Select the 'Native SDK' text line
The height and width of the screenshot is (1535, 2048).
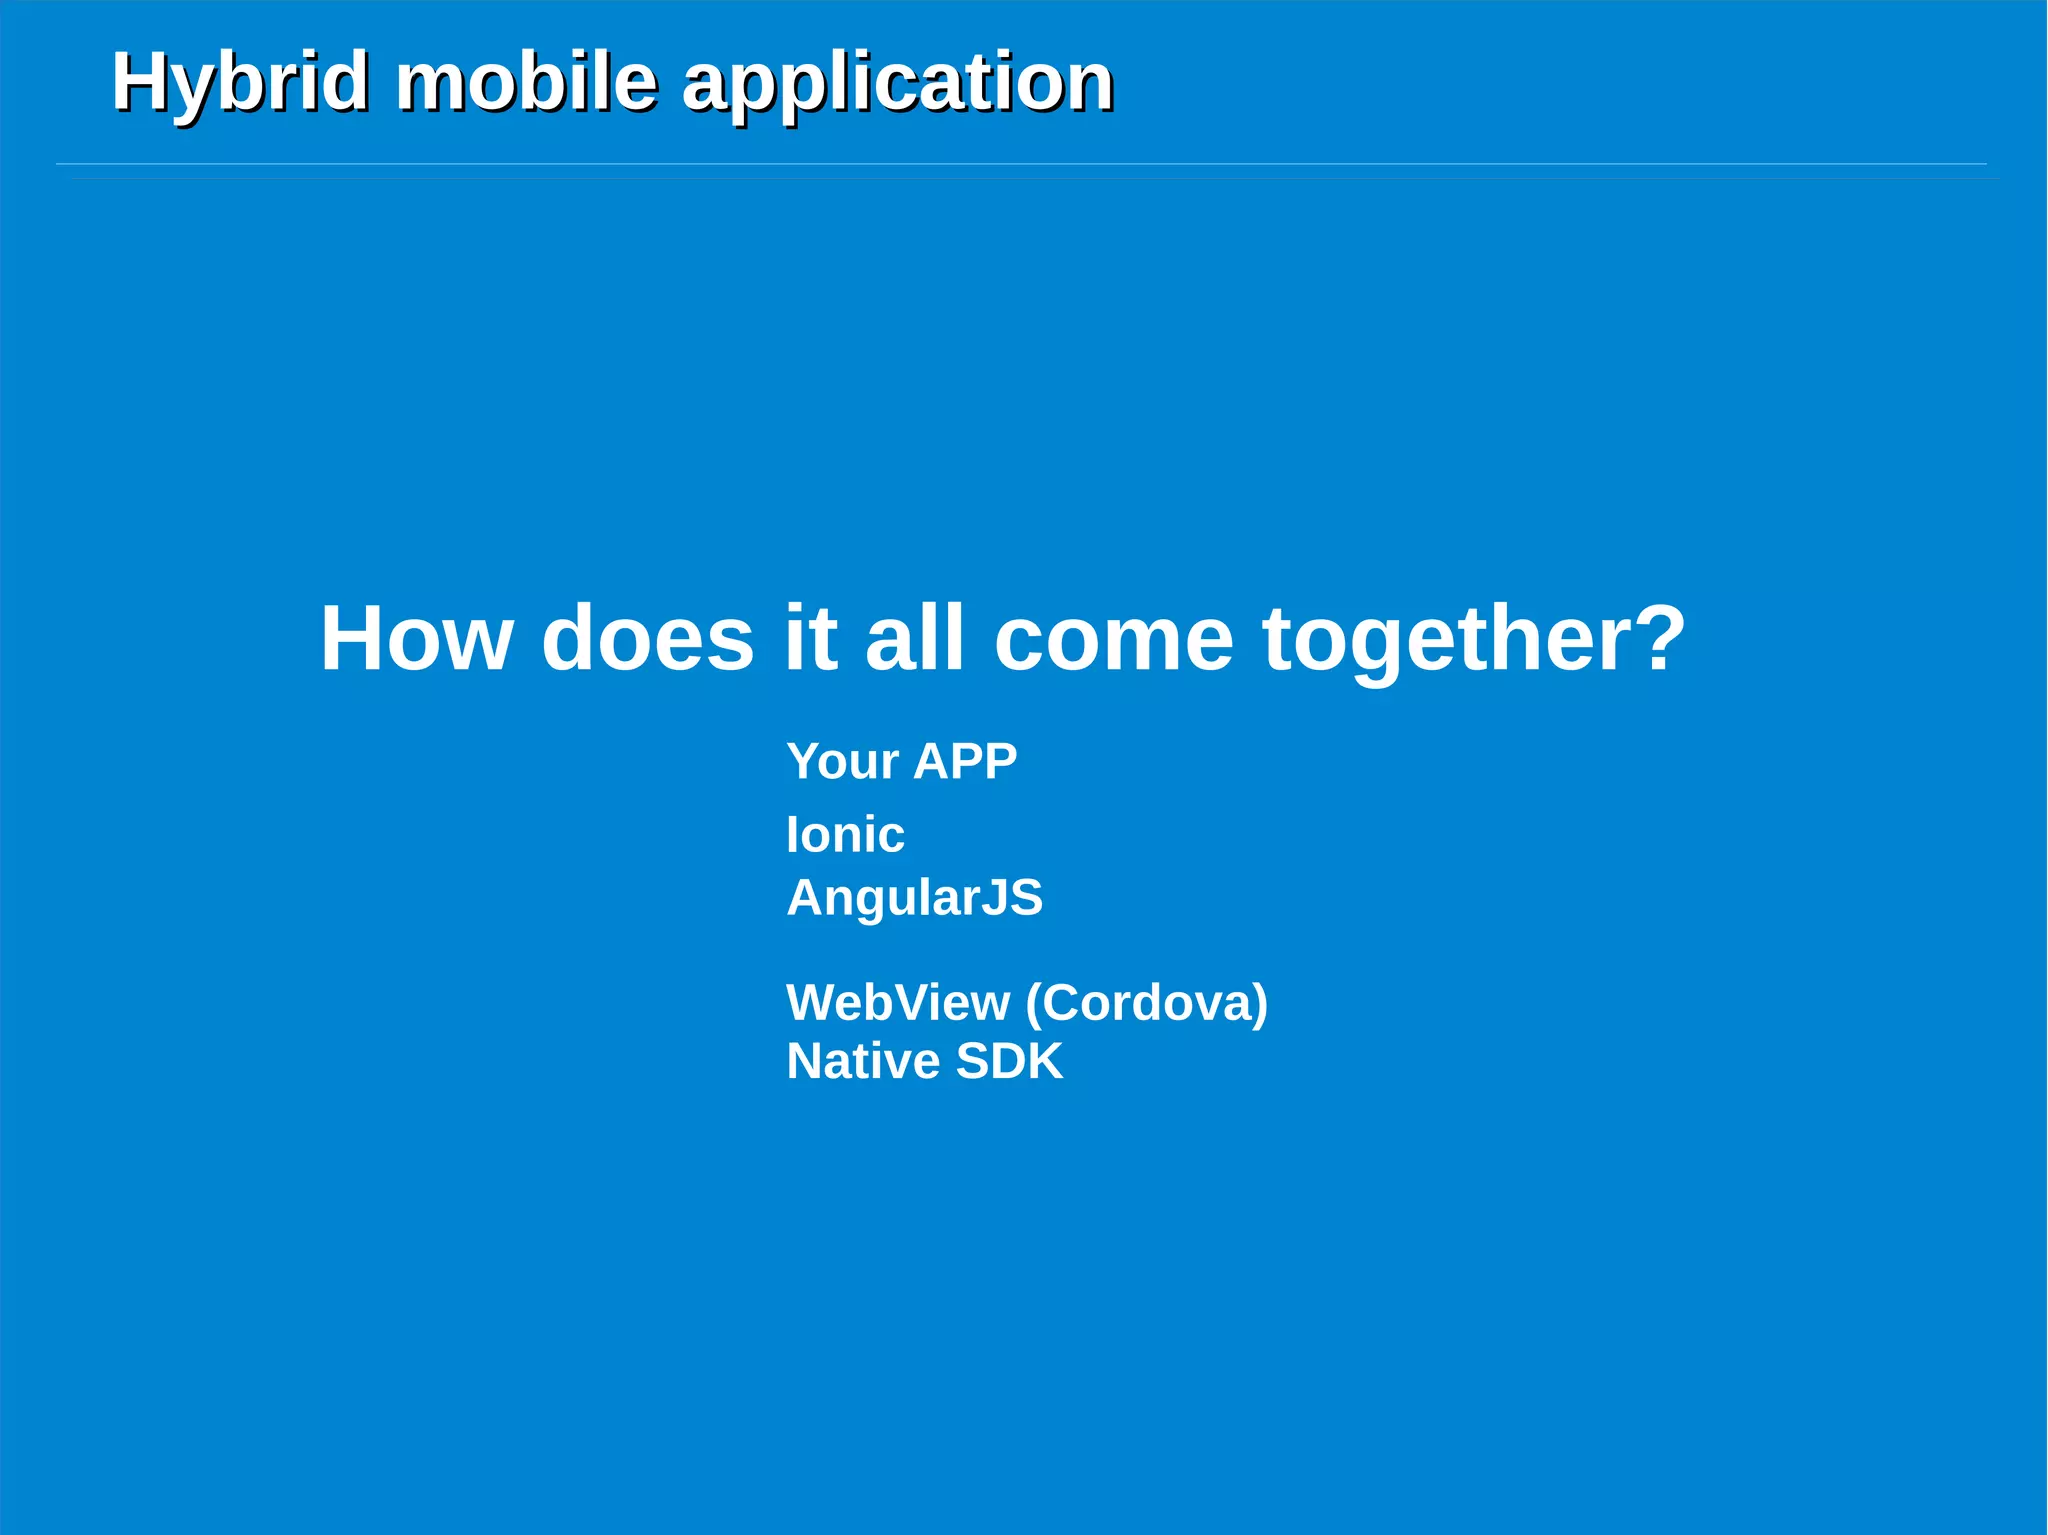(924, 1061)
